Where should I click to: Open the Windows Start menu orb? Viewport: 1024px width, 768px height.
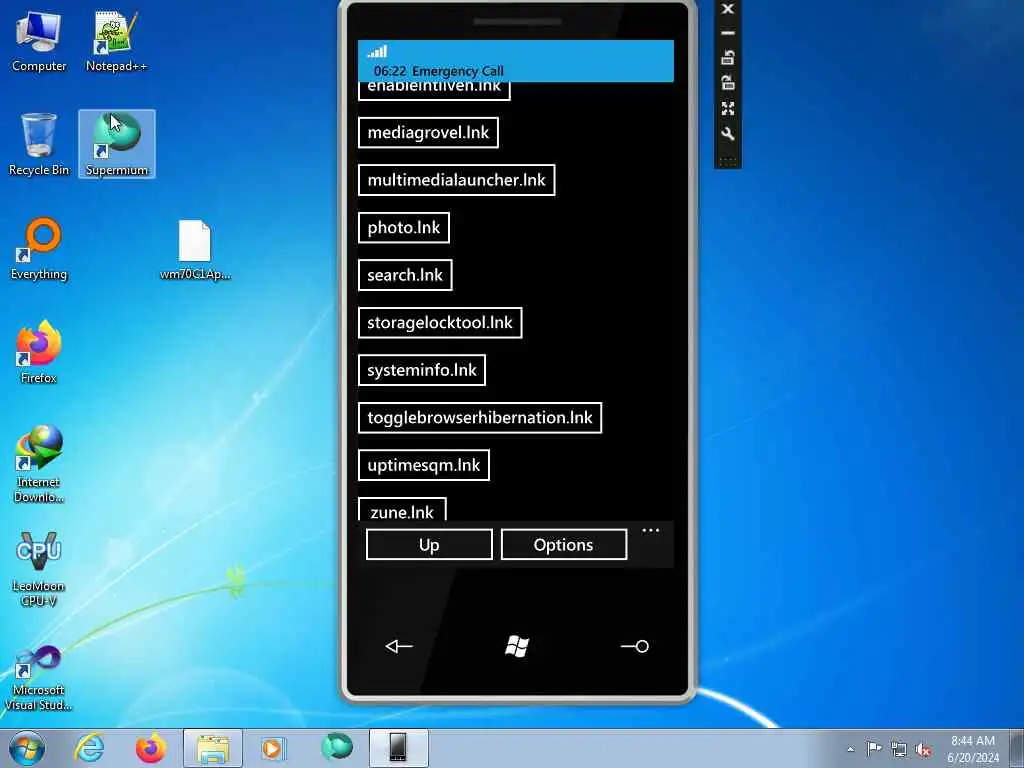(27, 748)
